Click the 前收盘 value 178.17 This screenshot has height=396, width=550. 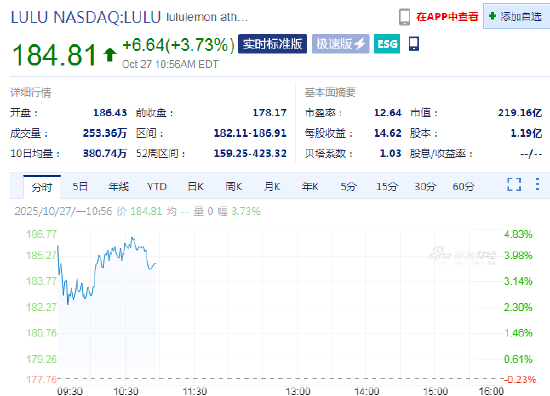pyautogui.click(x=269, y=113)
